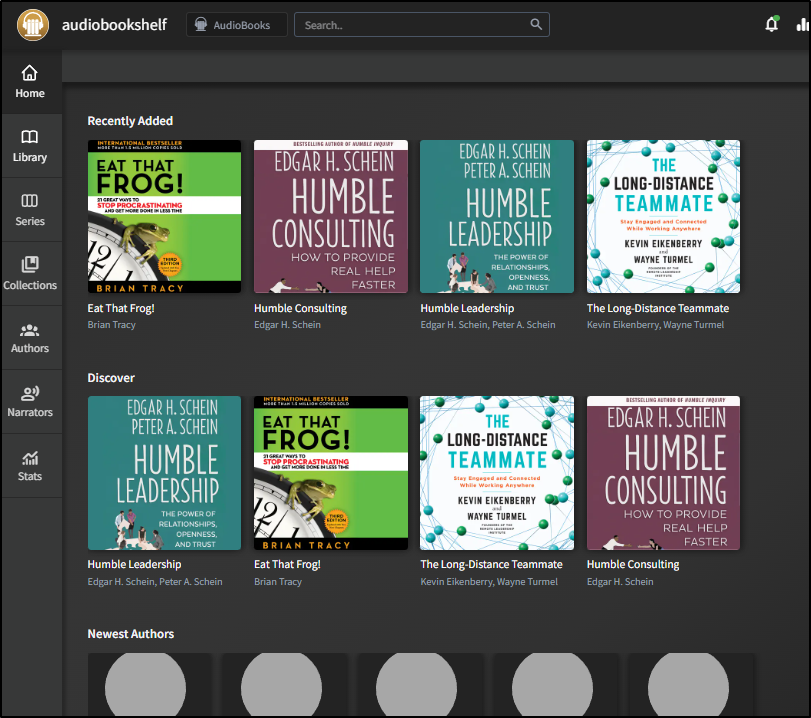Open the Stats sidebar section

(x=30, y=466)
